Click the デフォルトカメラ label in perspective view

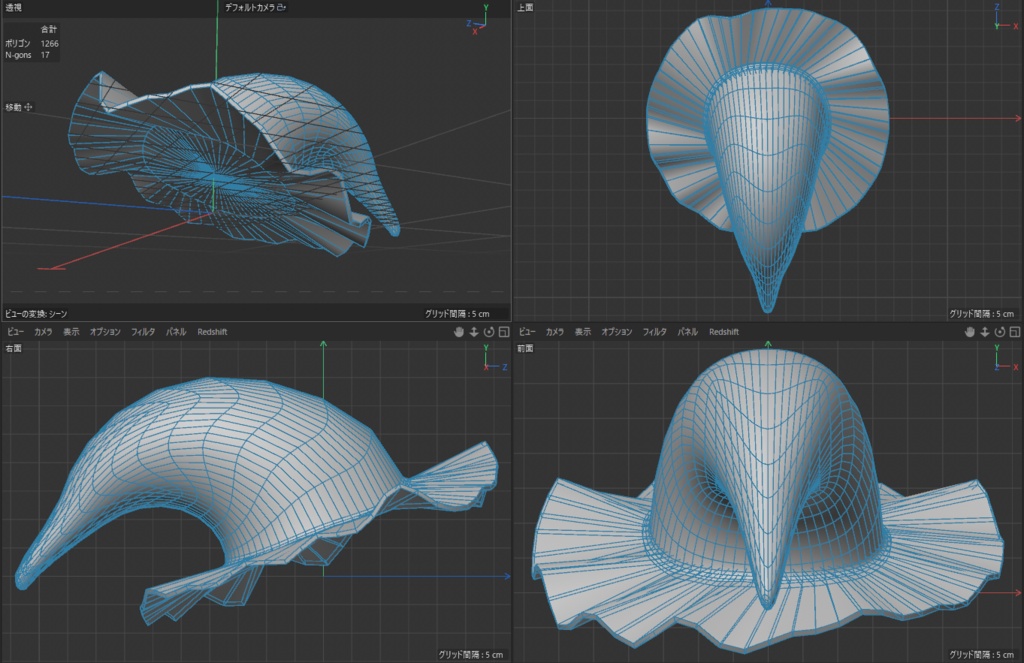pyautogui.click(x=250, y=8)
